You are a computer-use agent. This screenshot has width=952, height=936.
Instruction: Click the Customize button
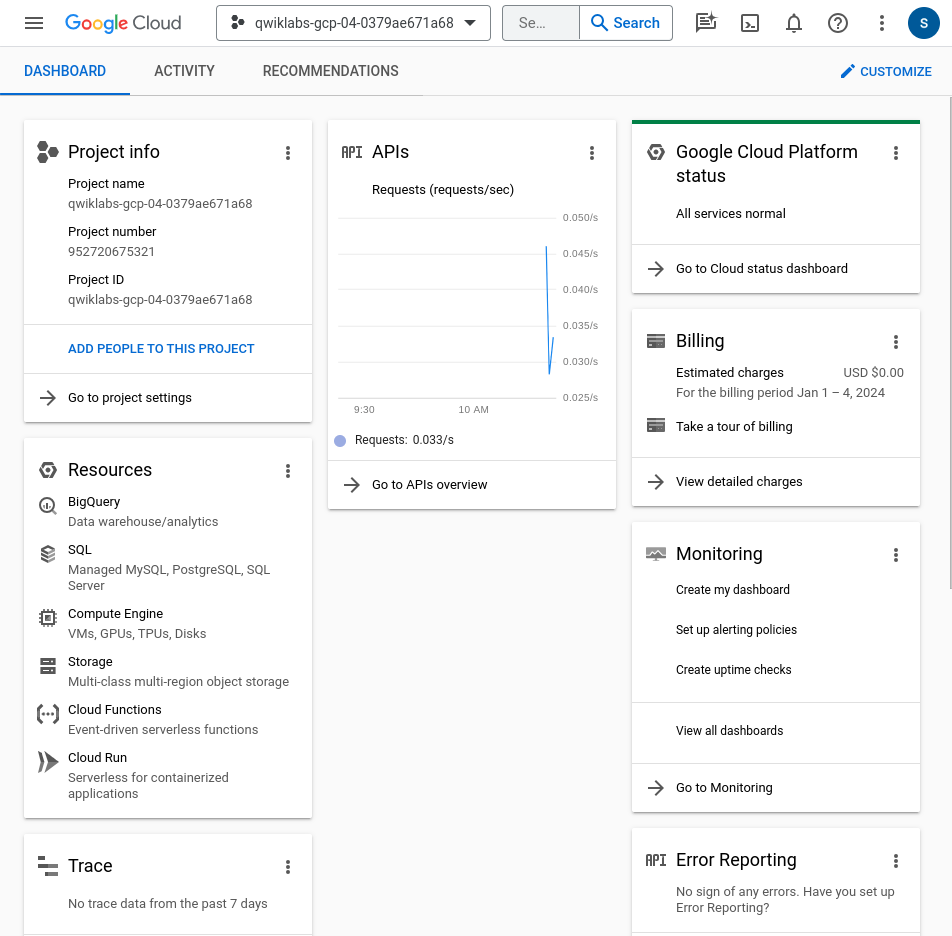pyautogui.click(x=886, y=72)
